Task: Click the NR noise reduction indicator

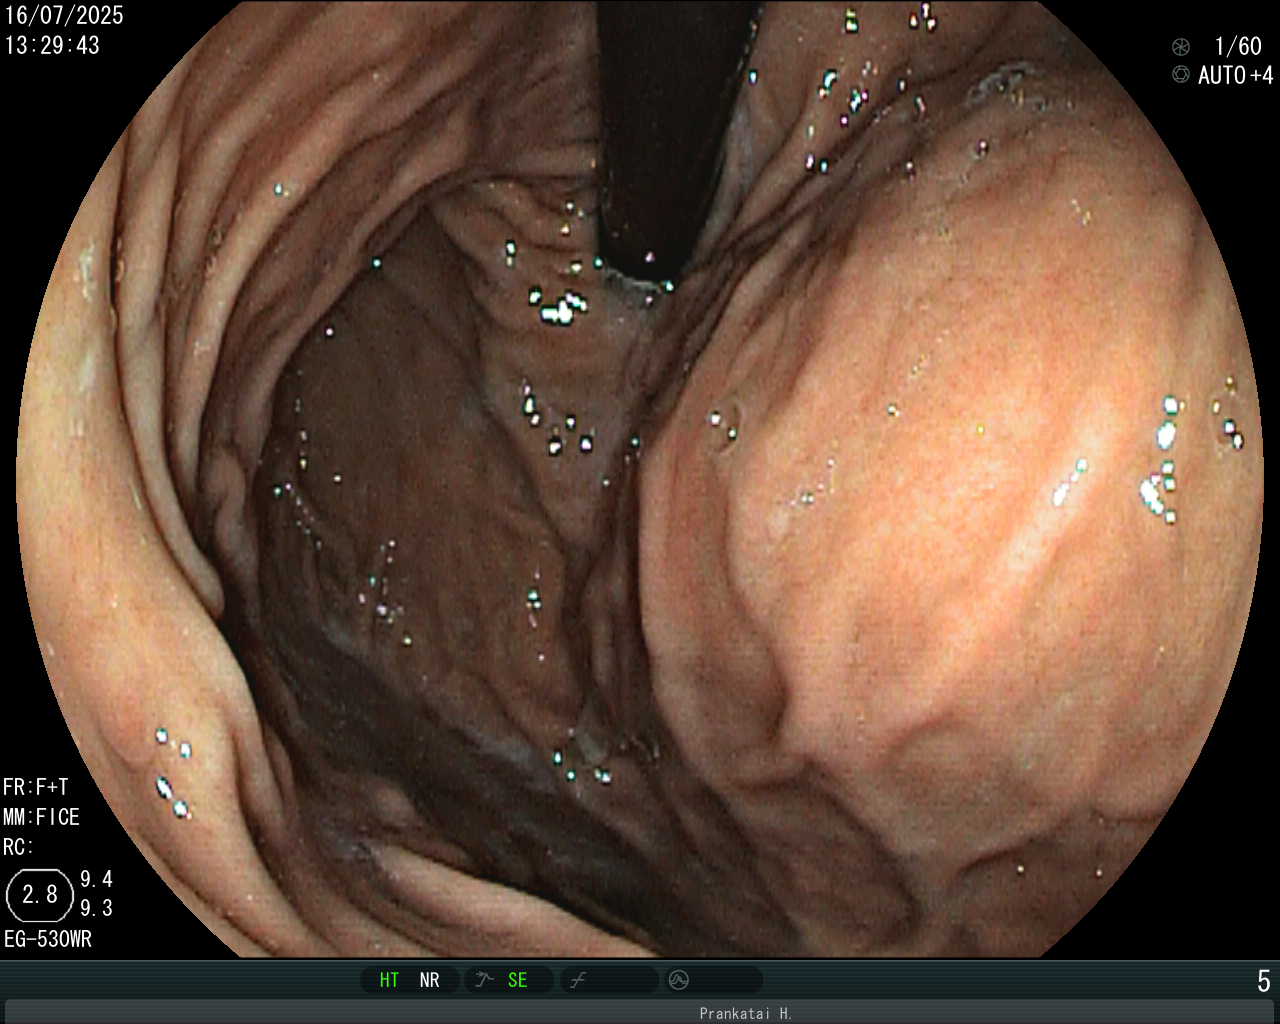Action: click(x=429, y=980)
